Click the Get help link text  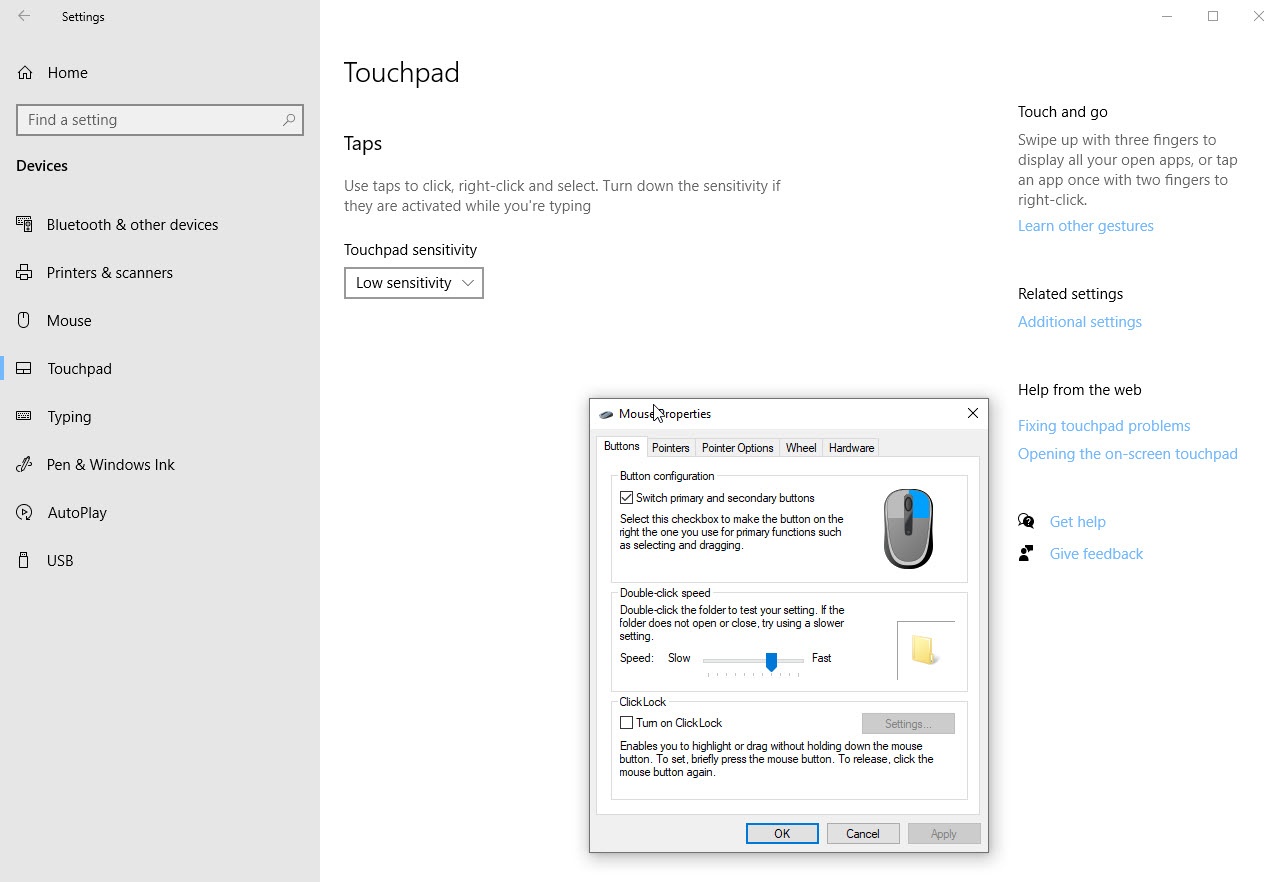point(1078,522)
